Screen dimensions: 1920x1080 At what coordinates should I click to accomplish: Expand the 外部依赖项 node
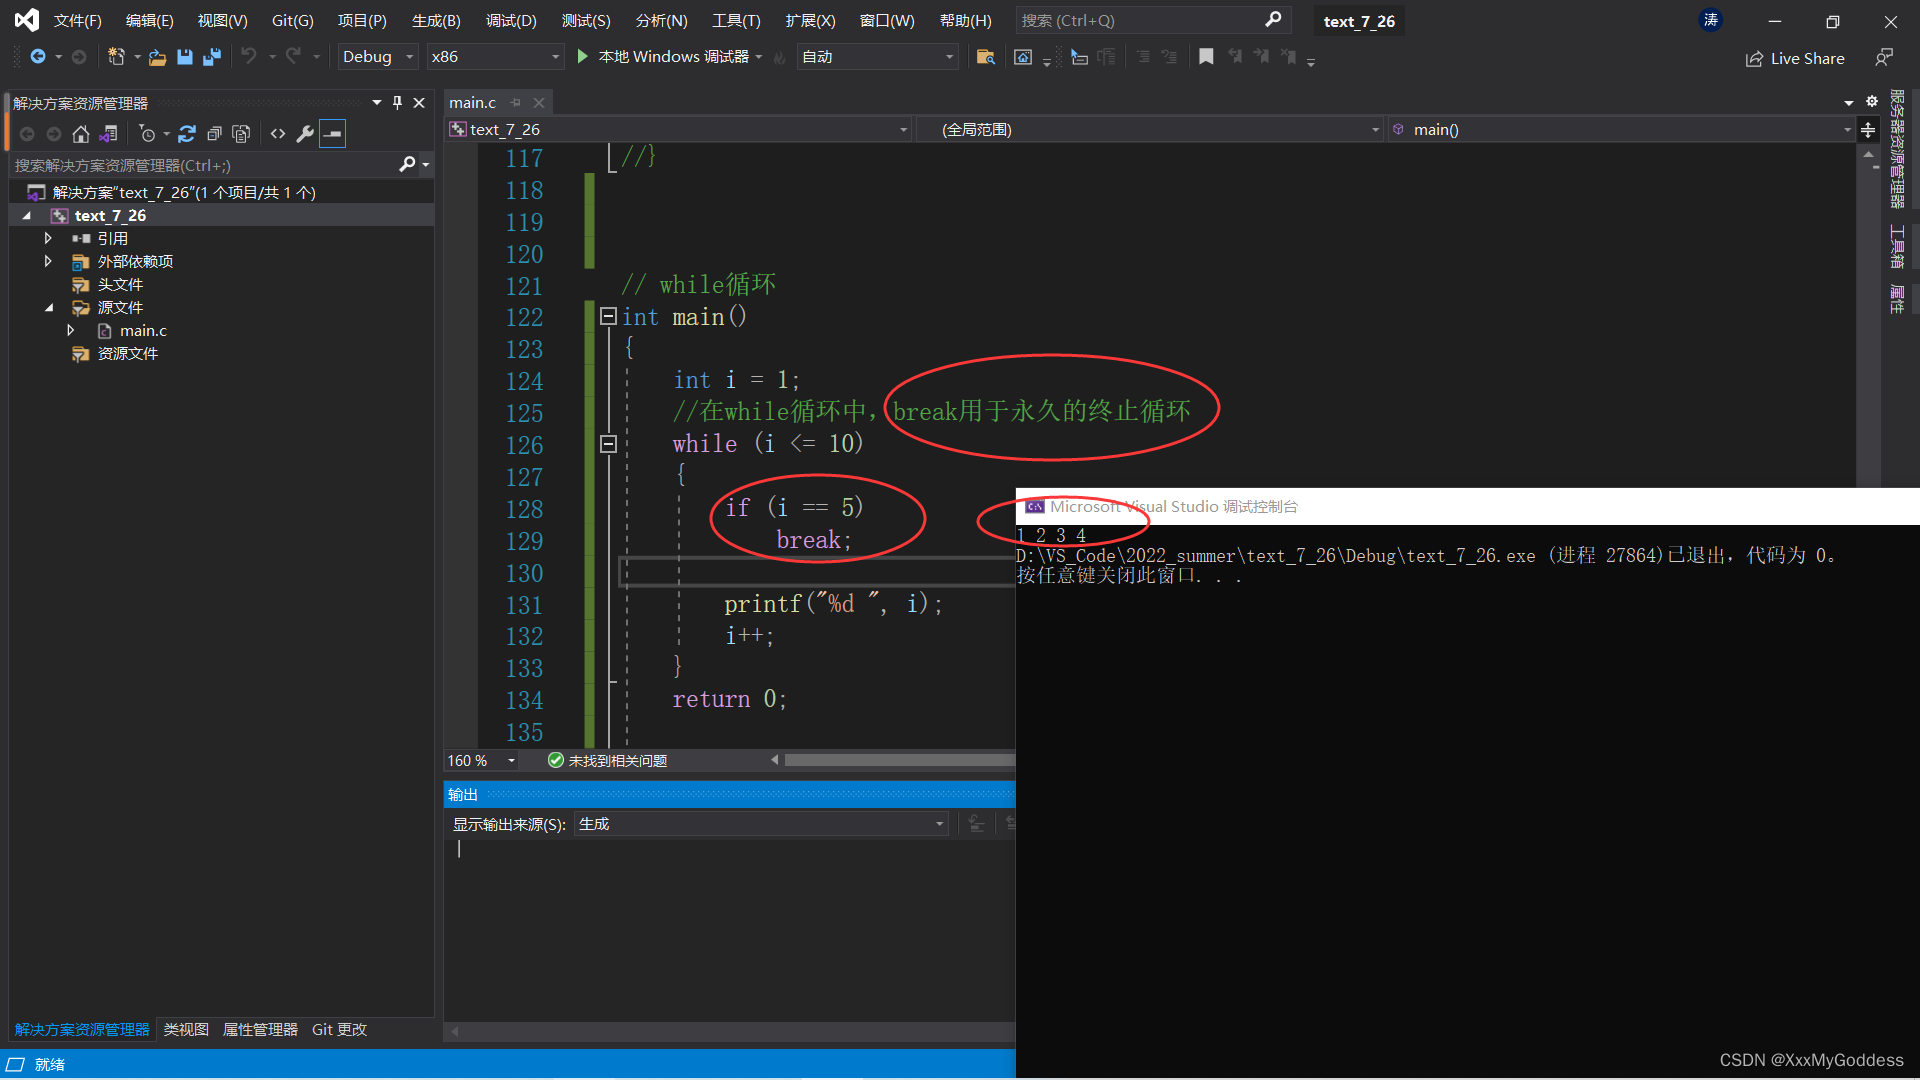pyautogui.click(x=48, y=262)
